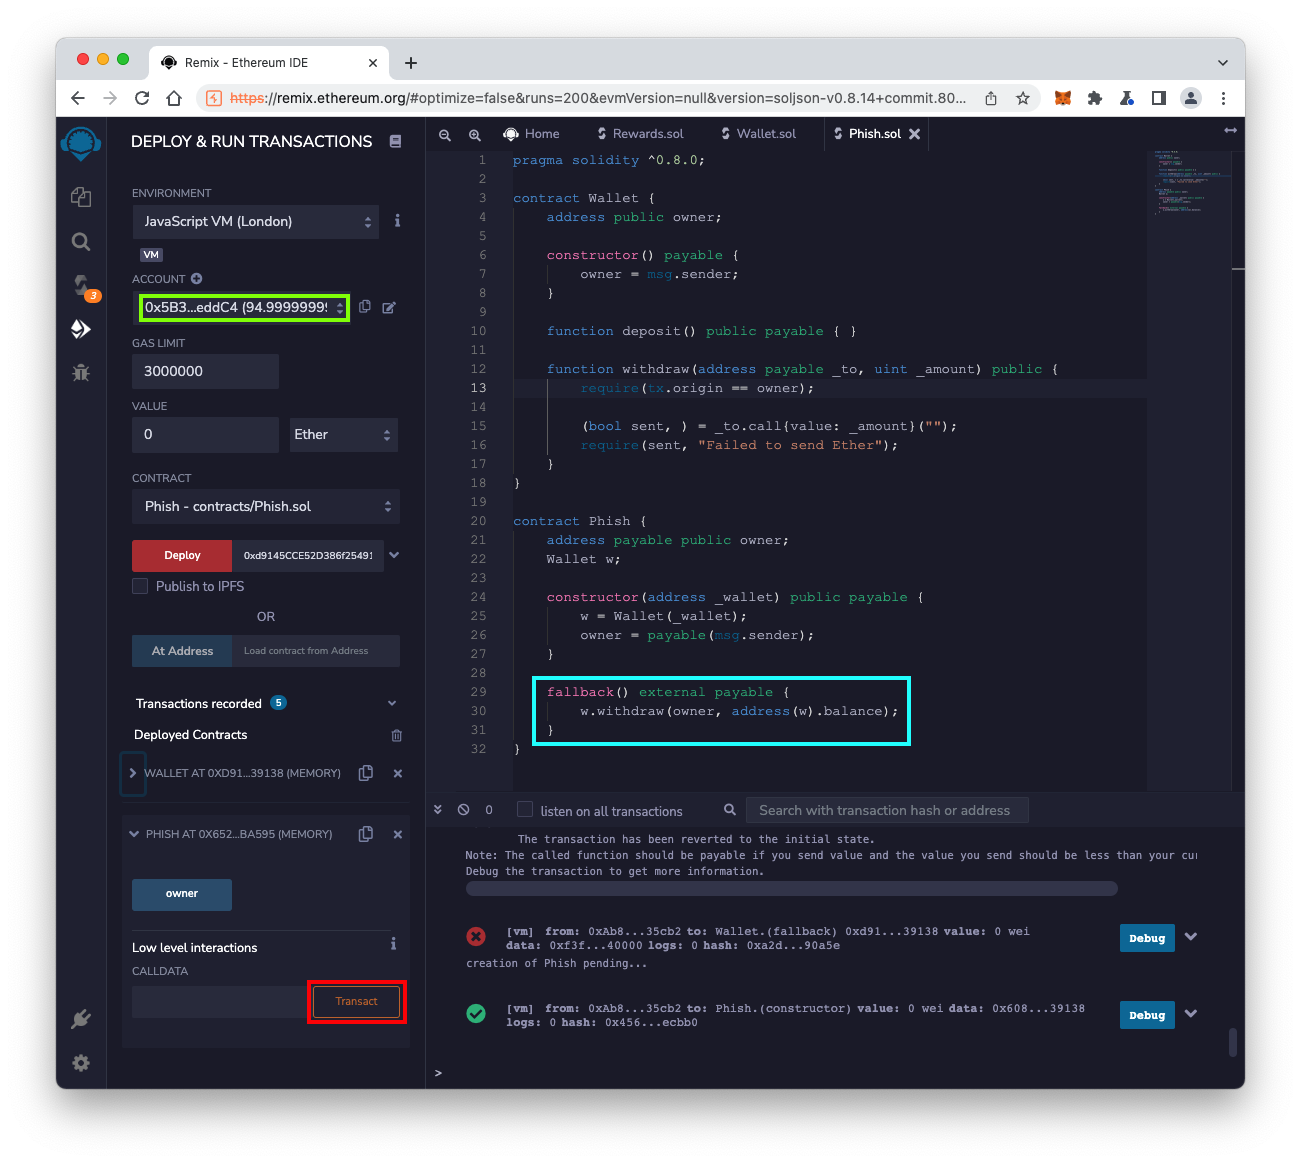
Task: Clear deployed contracts with the trash icon
Action: (x=397, y=735)
